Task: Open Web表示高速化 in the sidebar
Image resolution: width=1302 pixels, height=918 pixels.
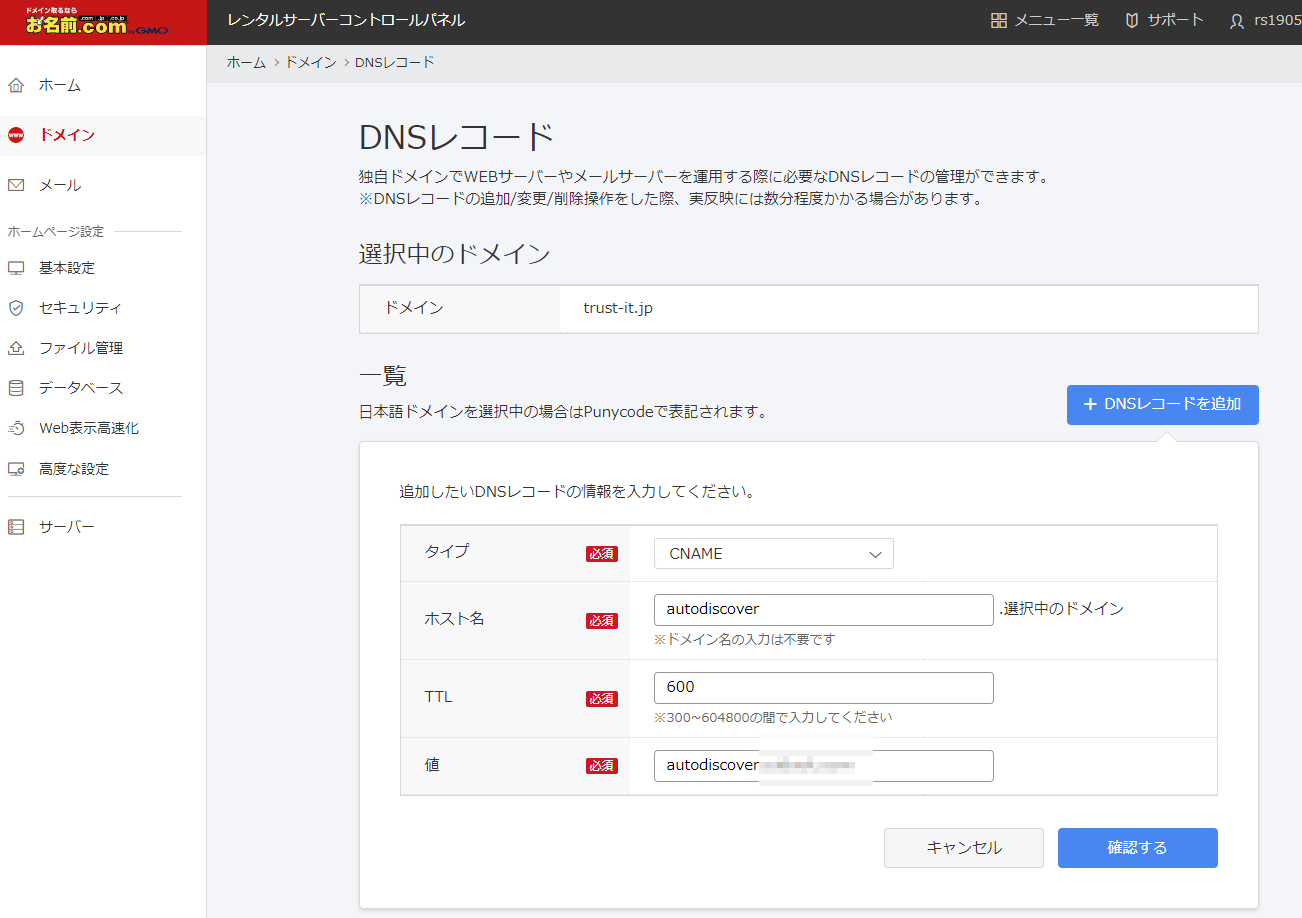Action: pos(89,428)
